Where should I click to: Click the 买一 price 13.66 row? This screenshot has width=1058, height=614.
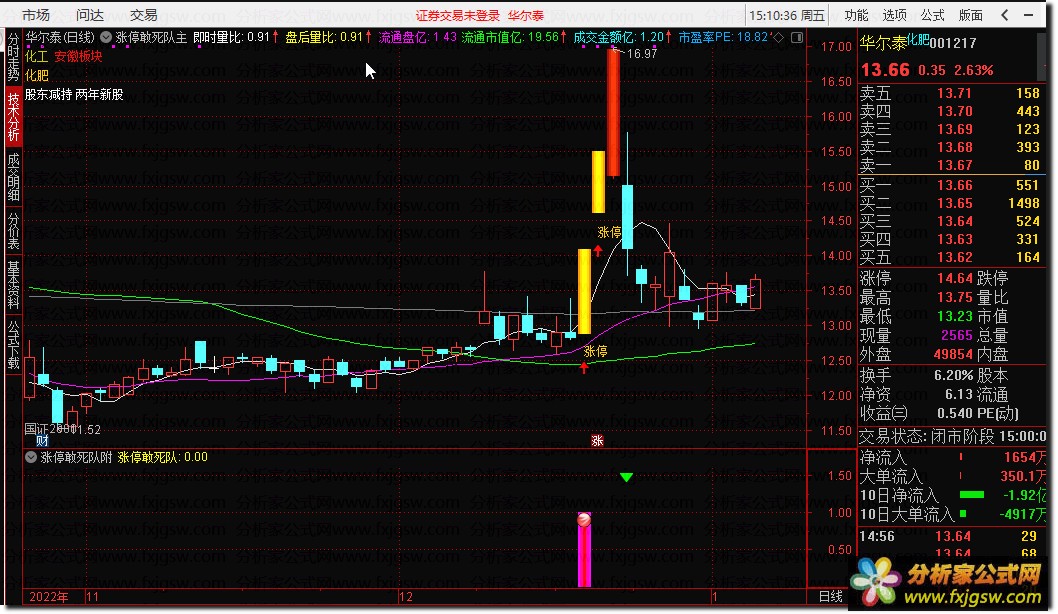point(951,185)
